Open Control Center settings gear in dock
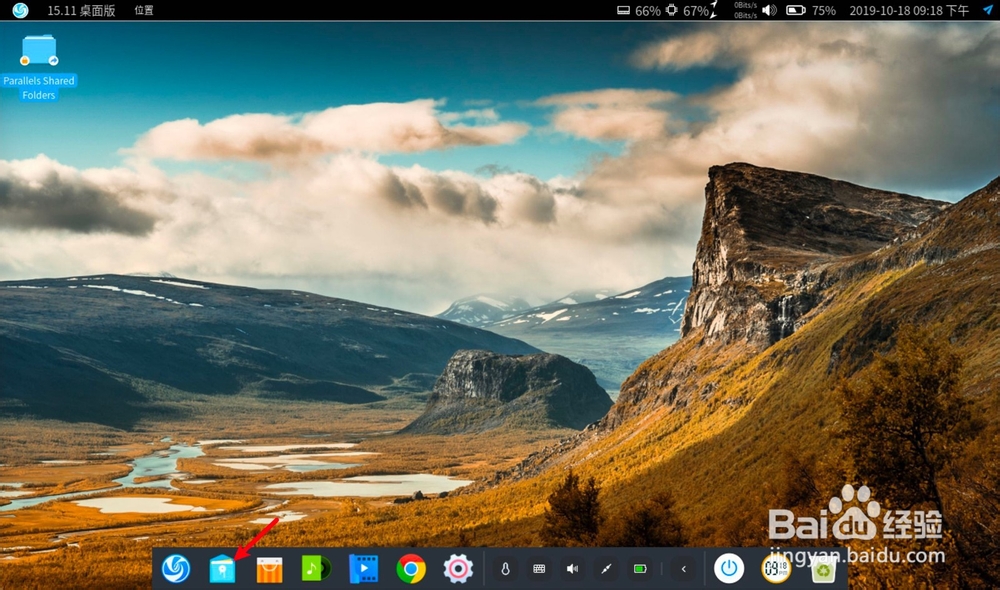This screenshot has width=1000, height=590. coord(458,568)
